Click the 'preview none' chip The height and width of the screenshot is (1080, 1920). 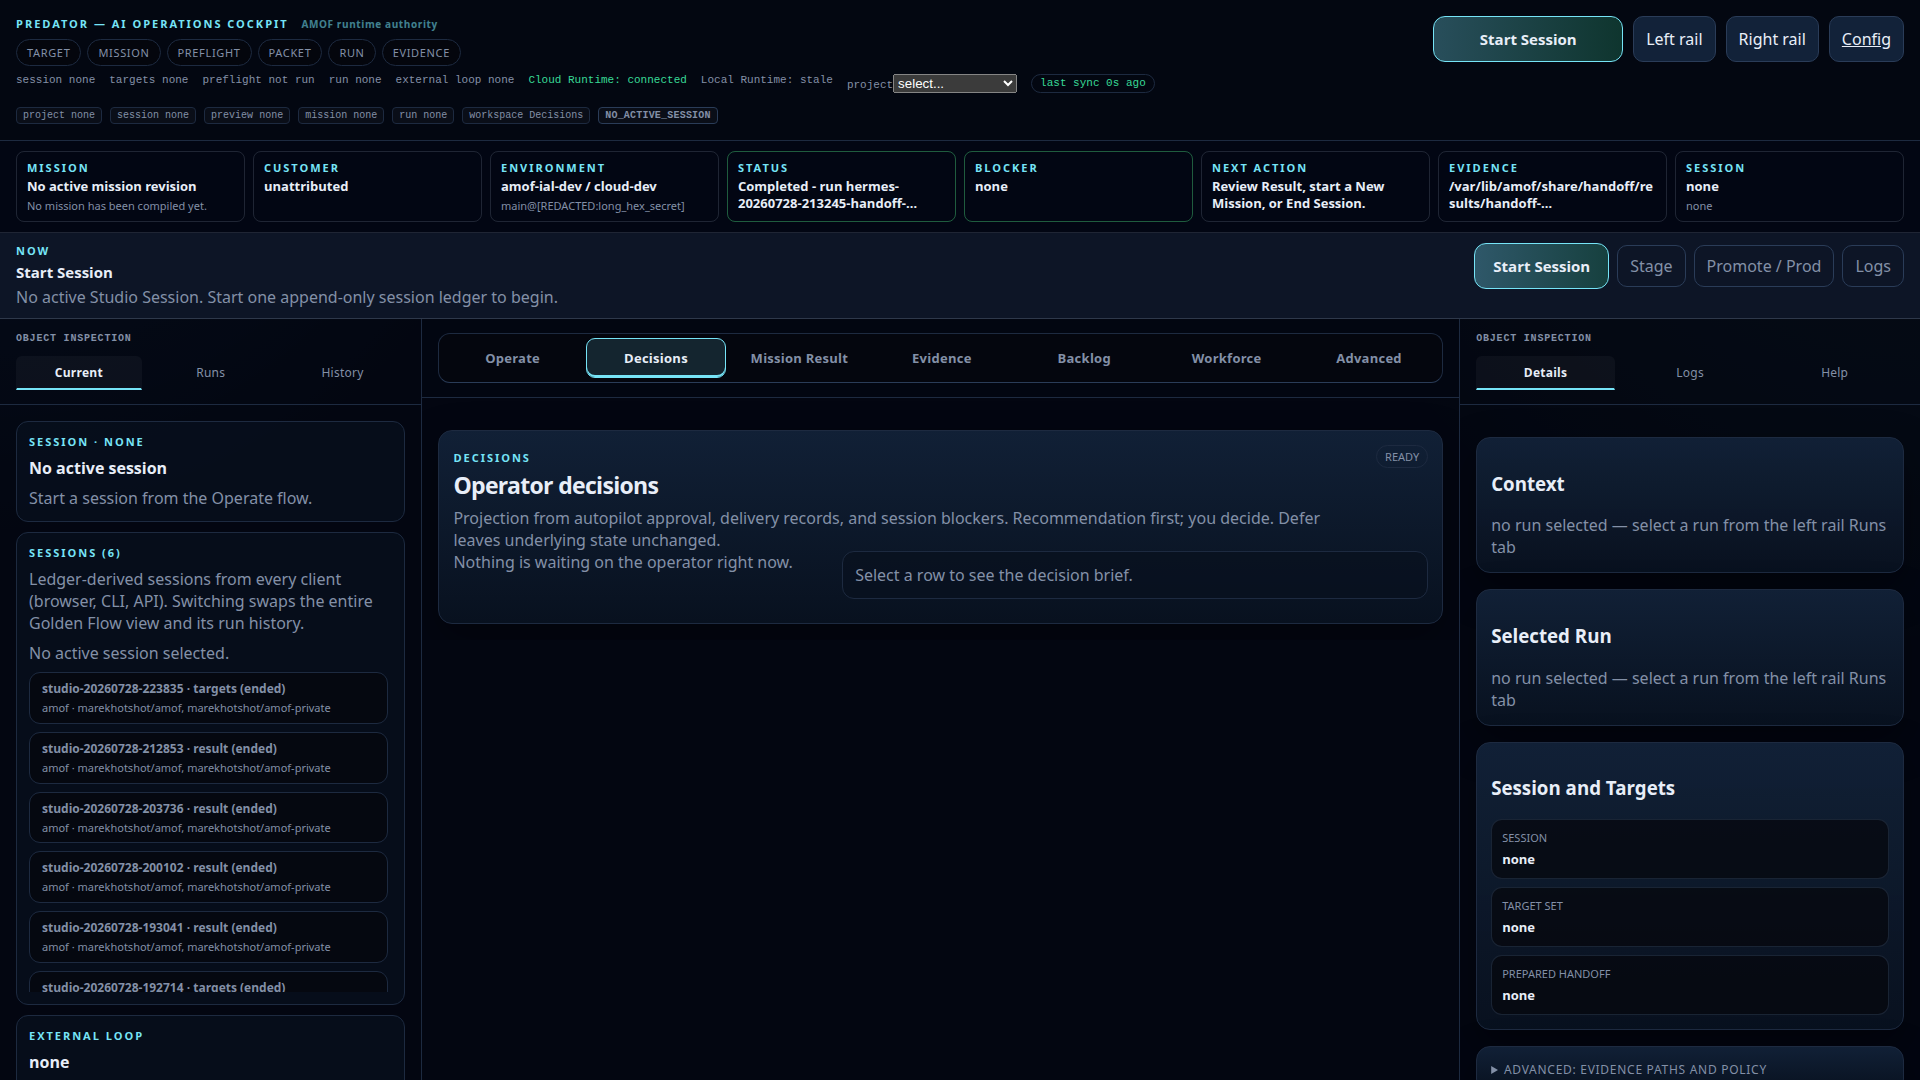coord(247,115)
